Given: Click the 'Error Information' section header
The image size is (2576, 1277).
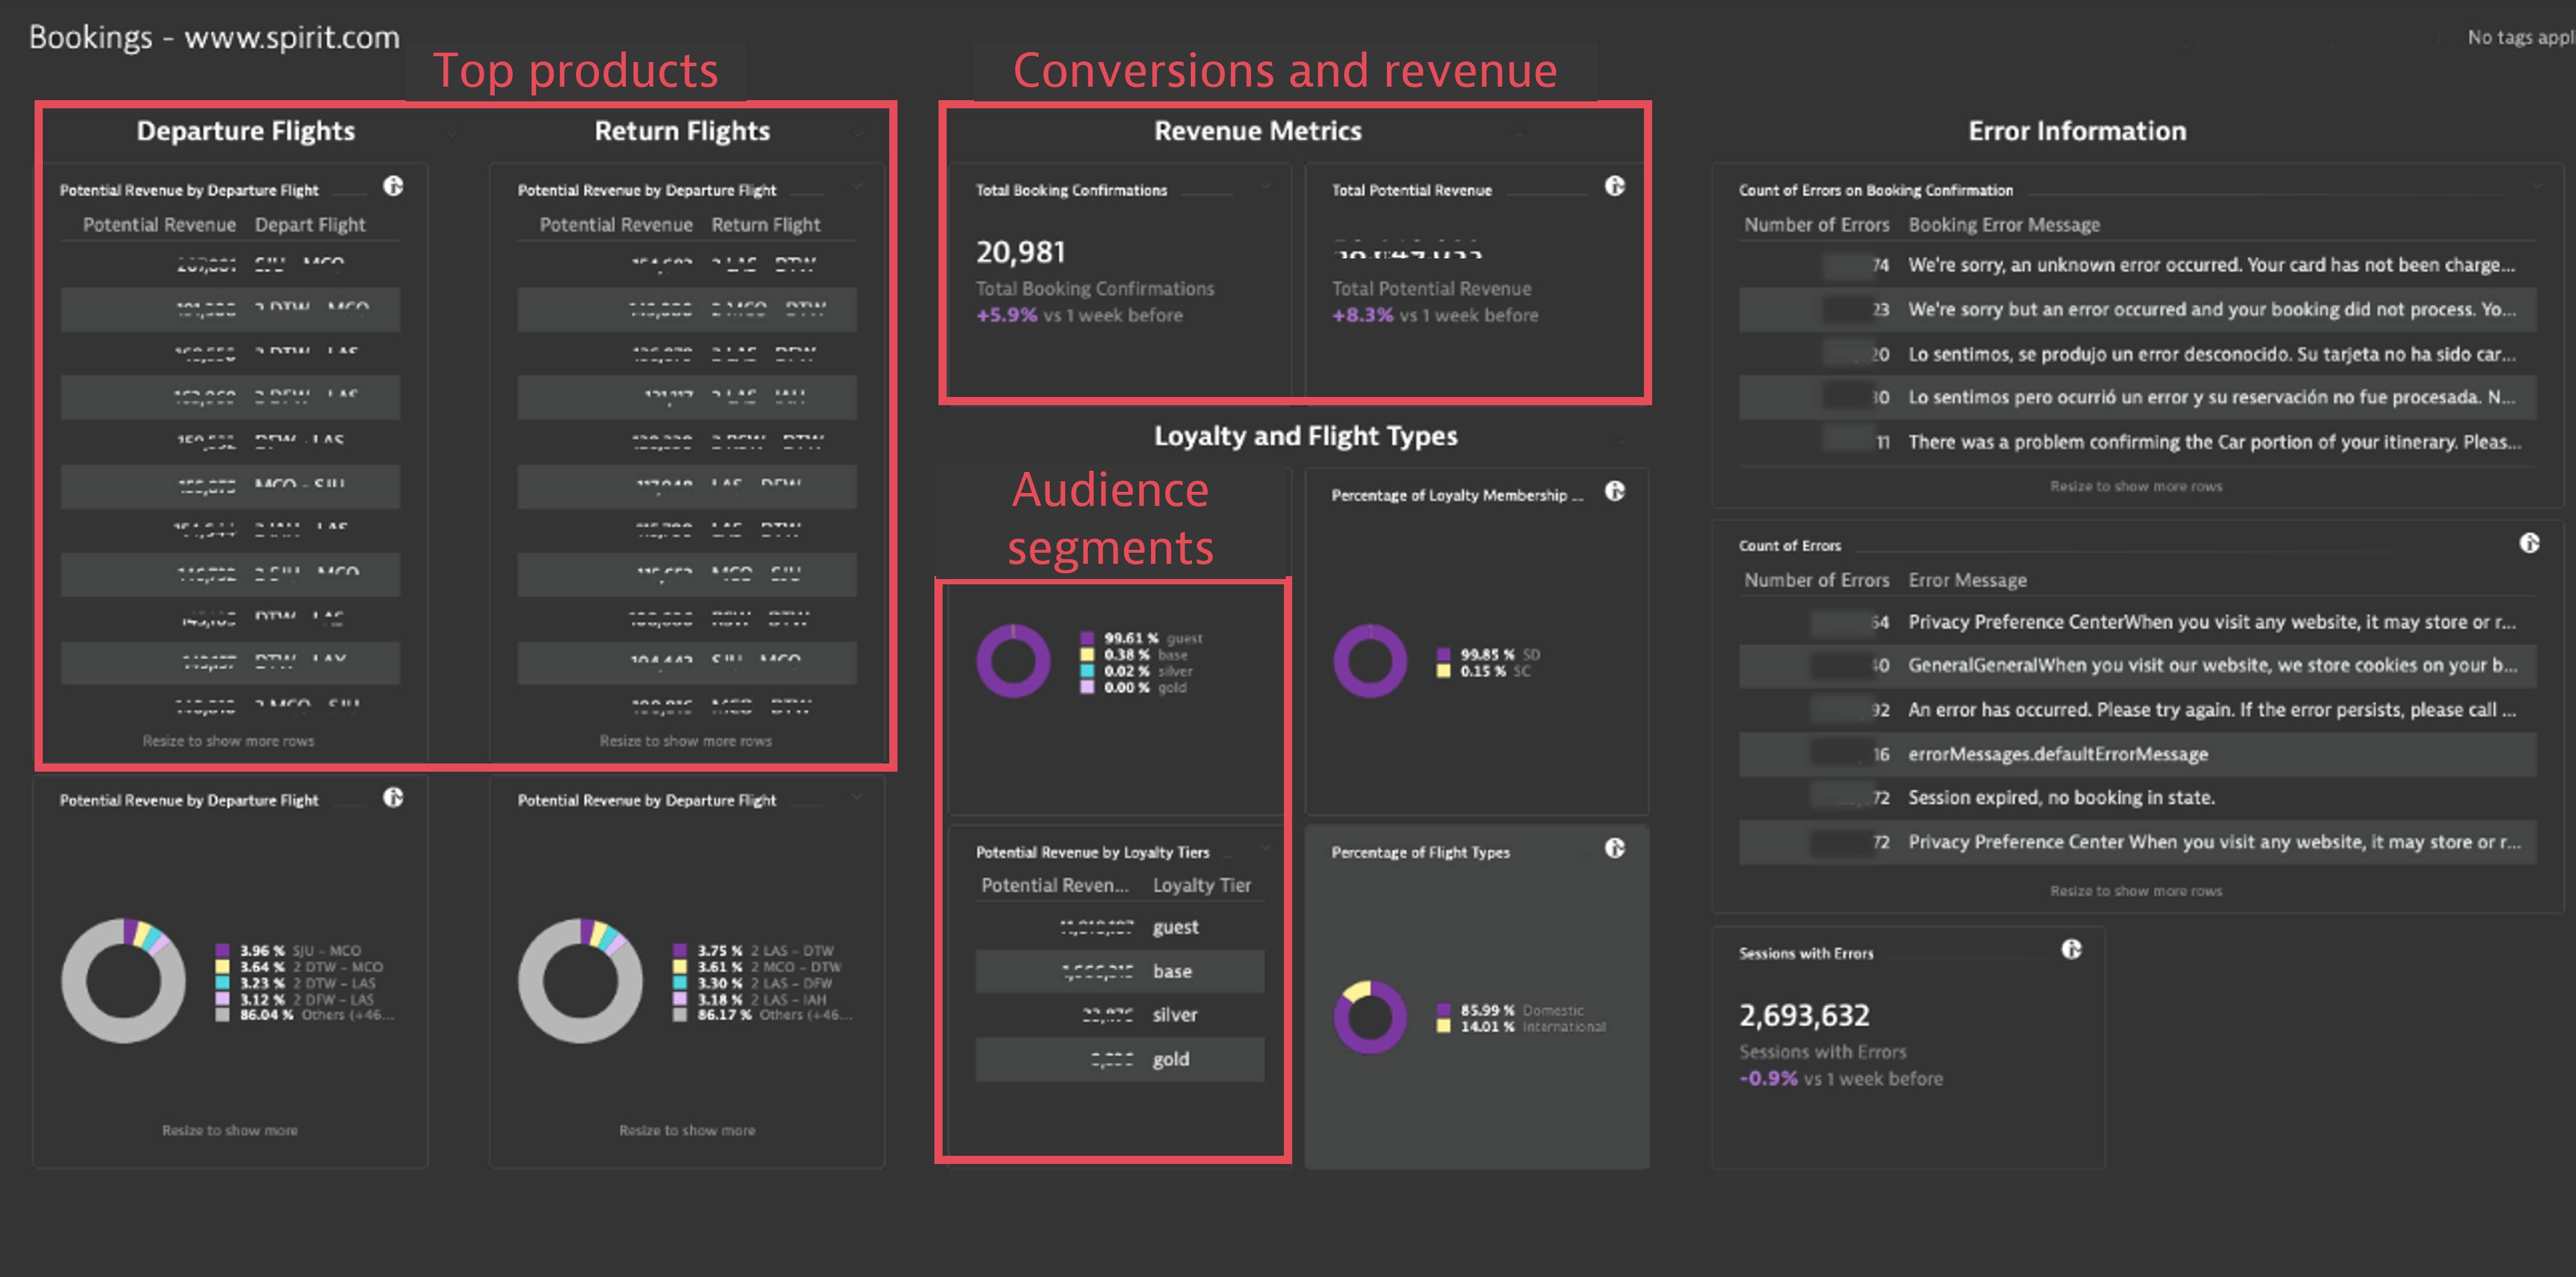Looking at the screenshot, I should [2077, 131].
